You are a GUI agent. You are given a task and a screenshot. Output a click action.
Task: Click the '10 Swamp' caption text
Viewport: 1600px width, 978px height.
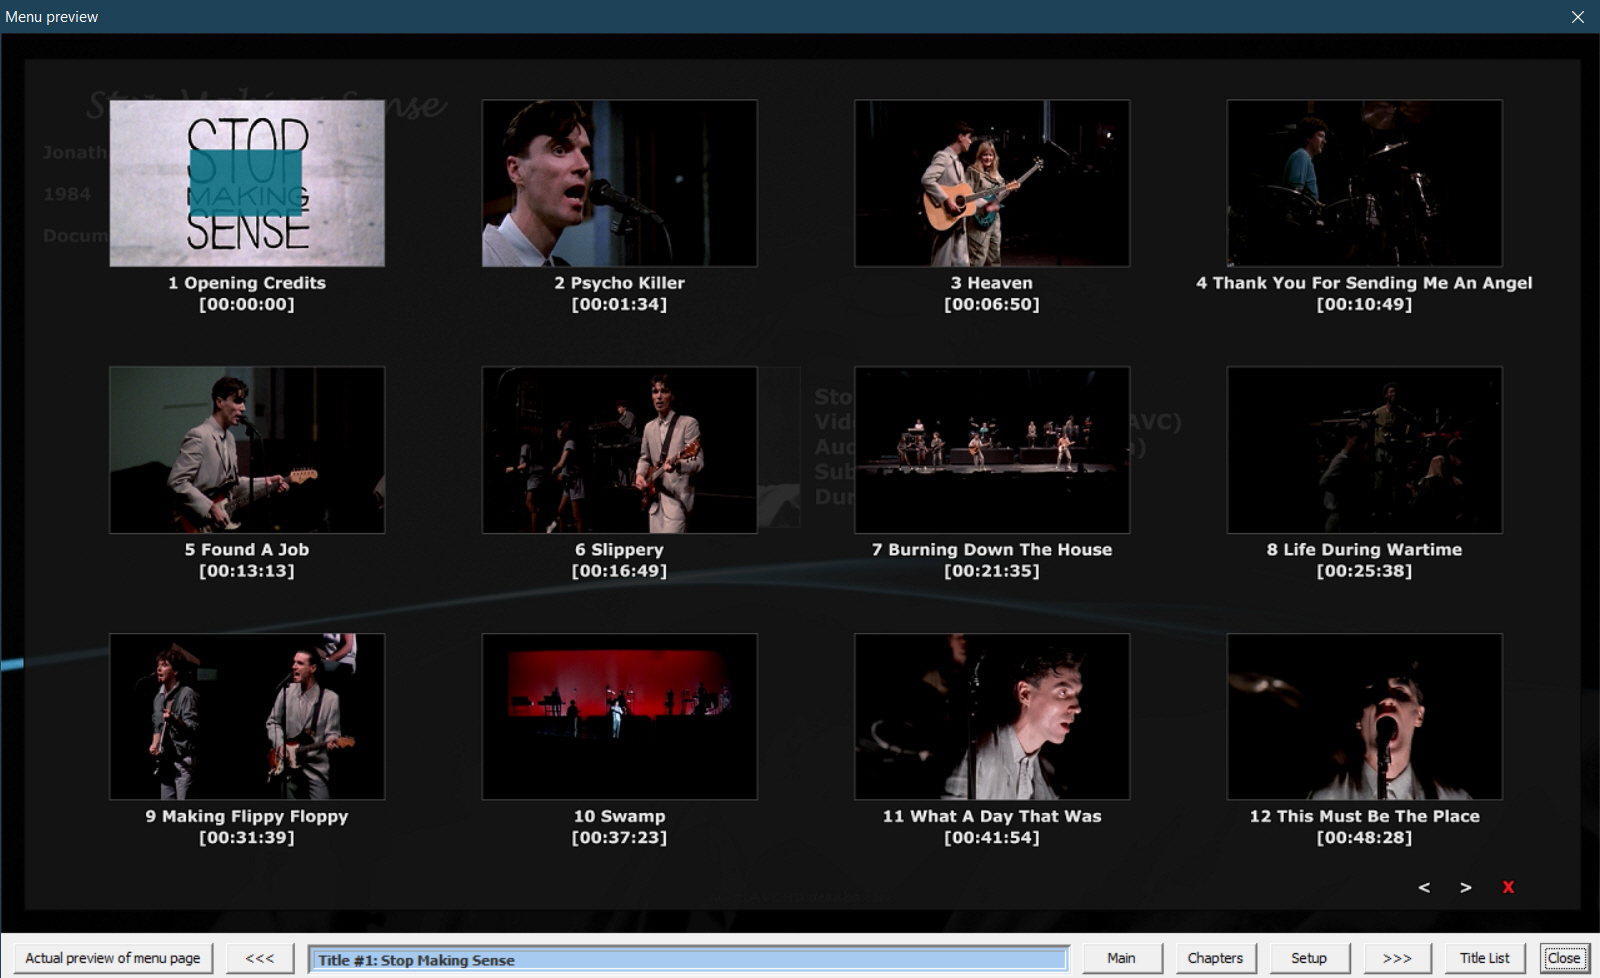coord(619,816)
